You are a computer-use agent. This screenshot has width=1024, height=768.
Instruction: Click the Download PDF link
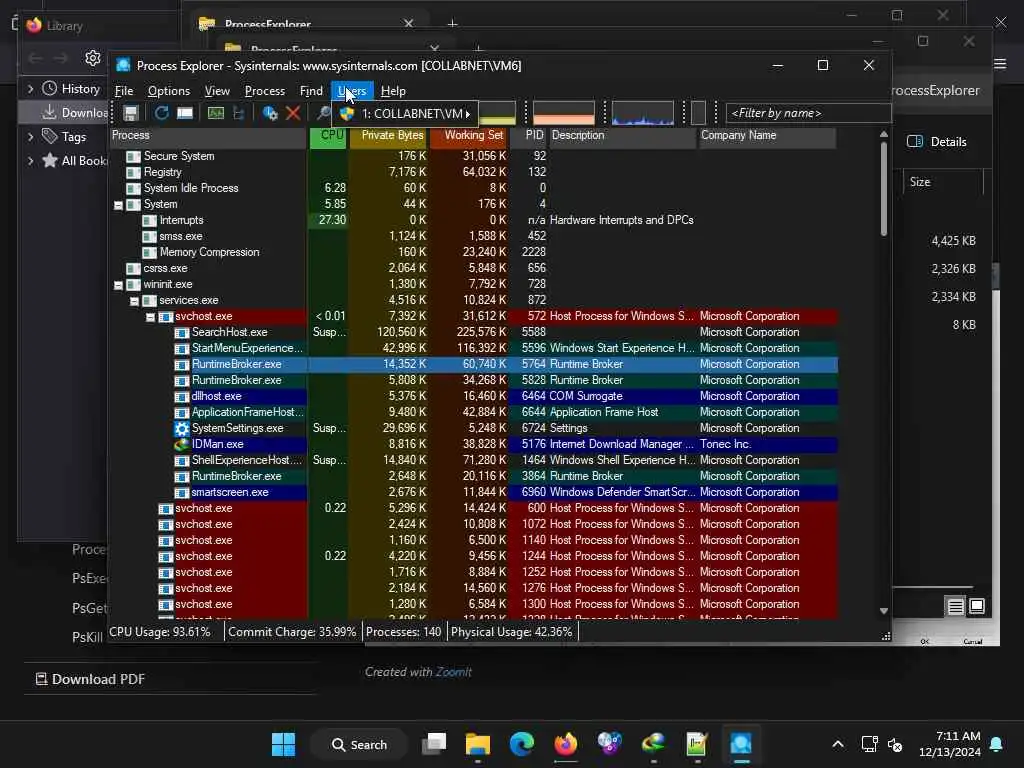coord(98,679)
